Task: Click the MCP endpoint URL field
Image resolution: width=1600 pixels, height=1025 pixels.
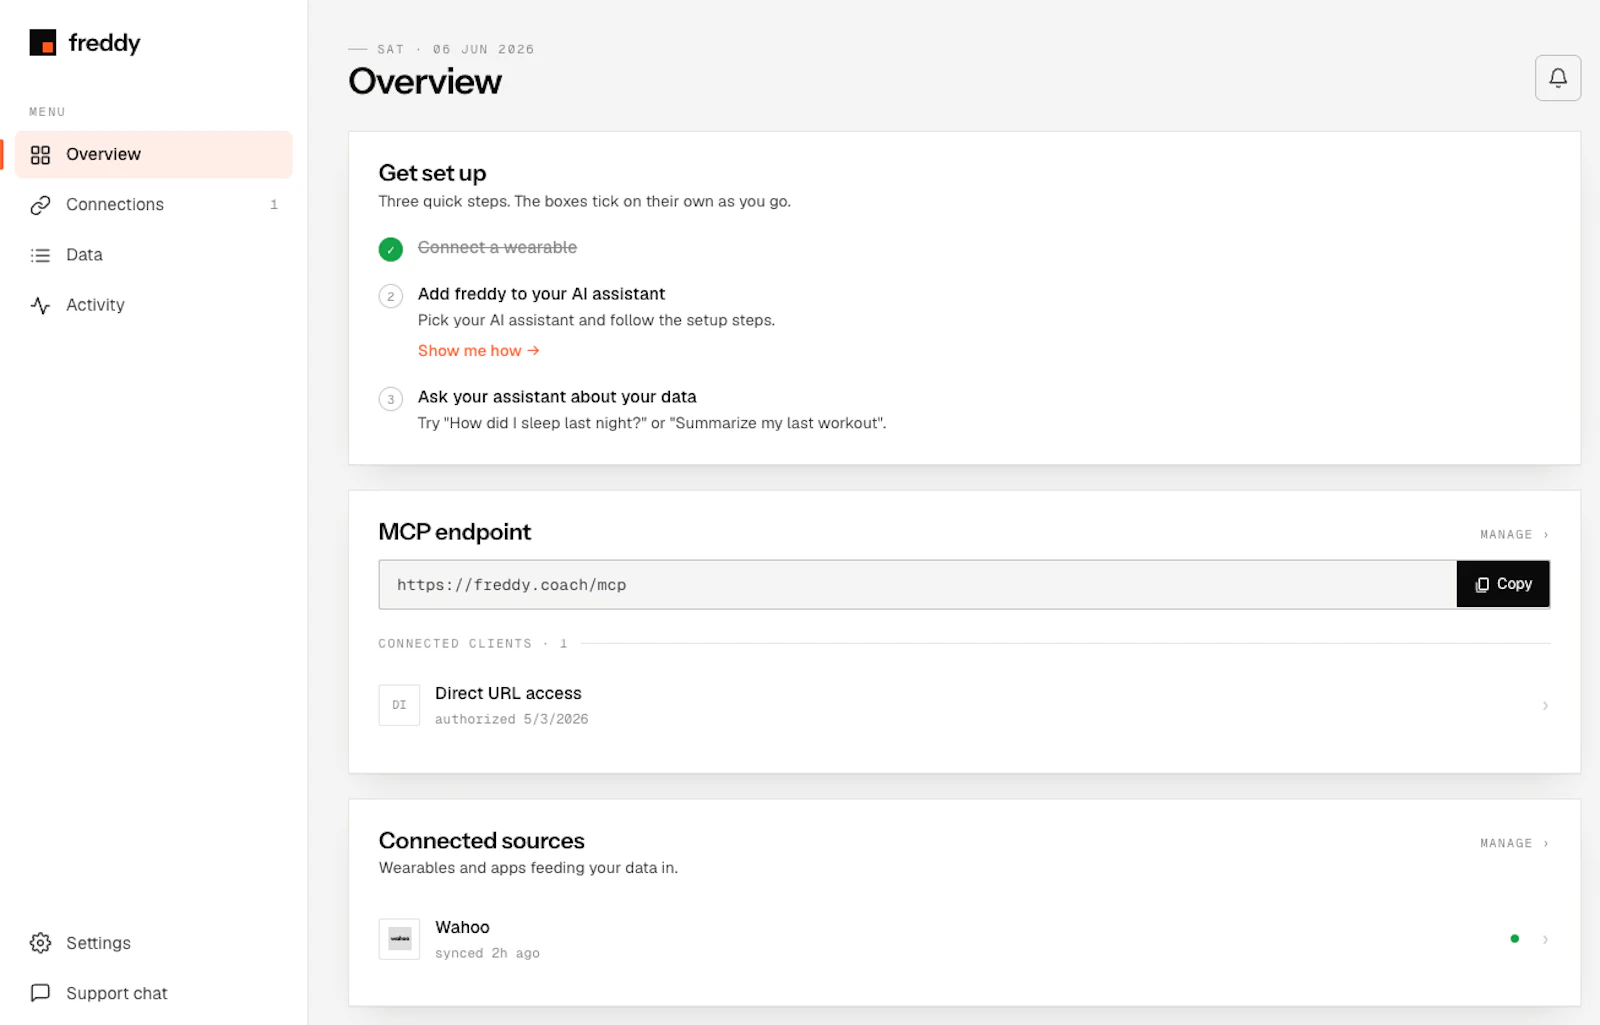Action: click(917, 585)
